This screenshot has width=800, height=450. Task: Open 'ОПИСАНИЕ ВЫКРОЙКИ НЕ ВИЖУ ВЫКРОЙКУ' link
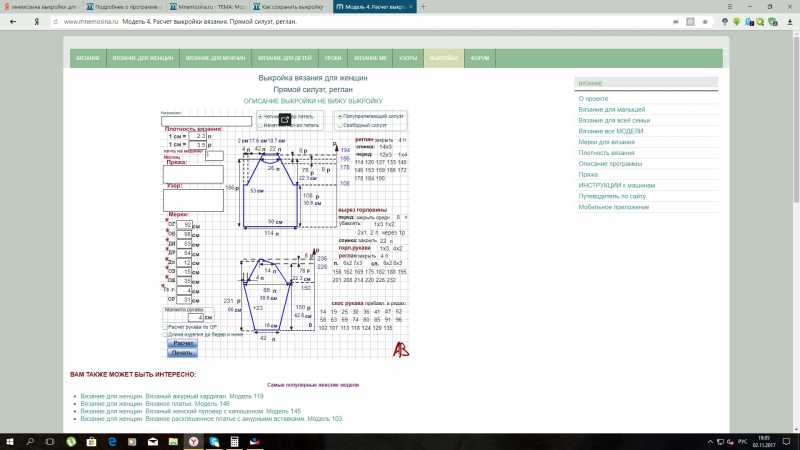(x=313, y=101)
